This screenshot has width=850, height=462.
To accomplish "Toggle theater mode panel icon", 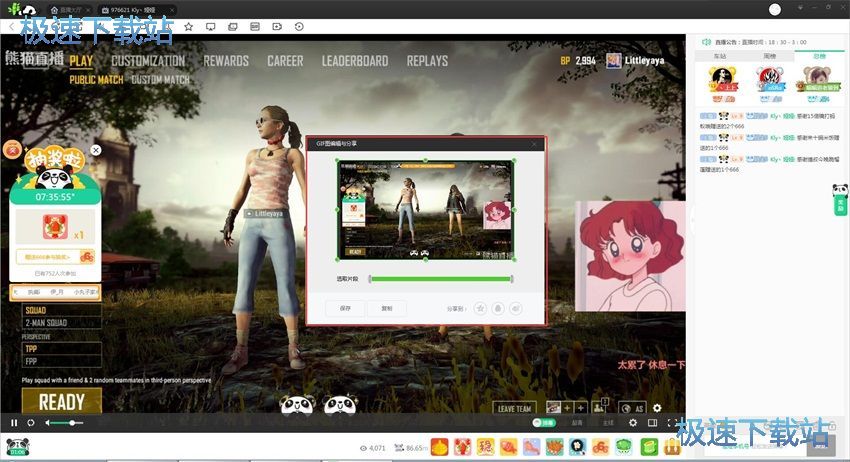I will [x=653, y=422].
